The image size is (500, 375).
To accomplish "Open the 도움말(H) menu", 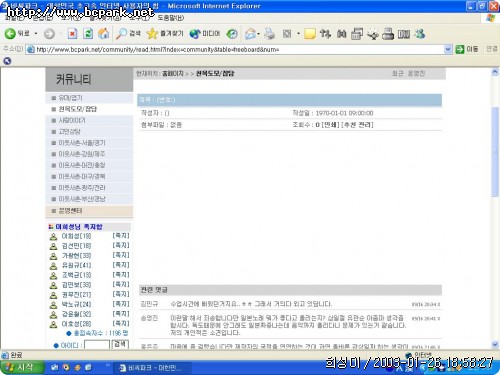I will tap(170, 18).
